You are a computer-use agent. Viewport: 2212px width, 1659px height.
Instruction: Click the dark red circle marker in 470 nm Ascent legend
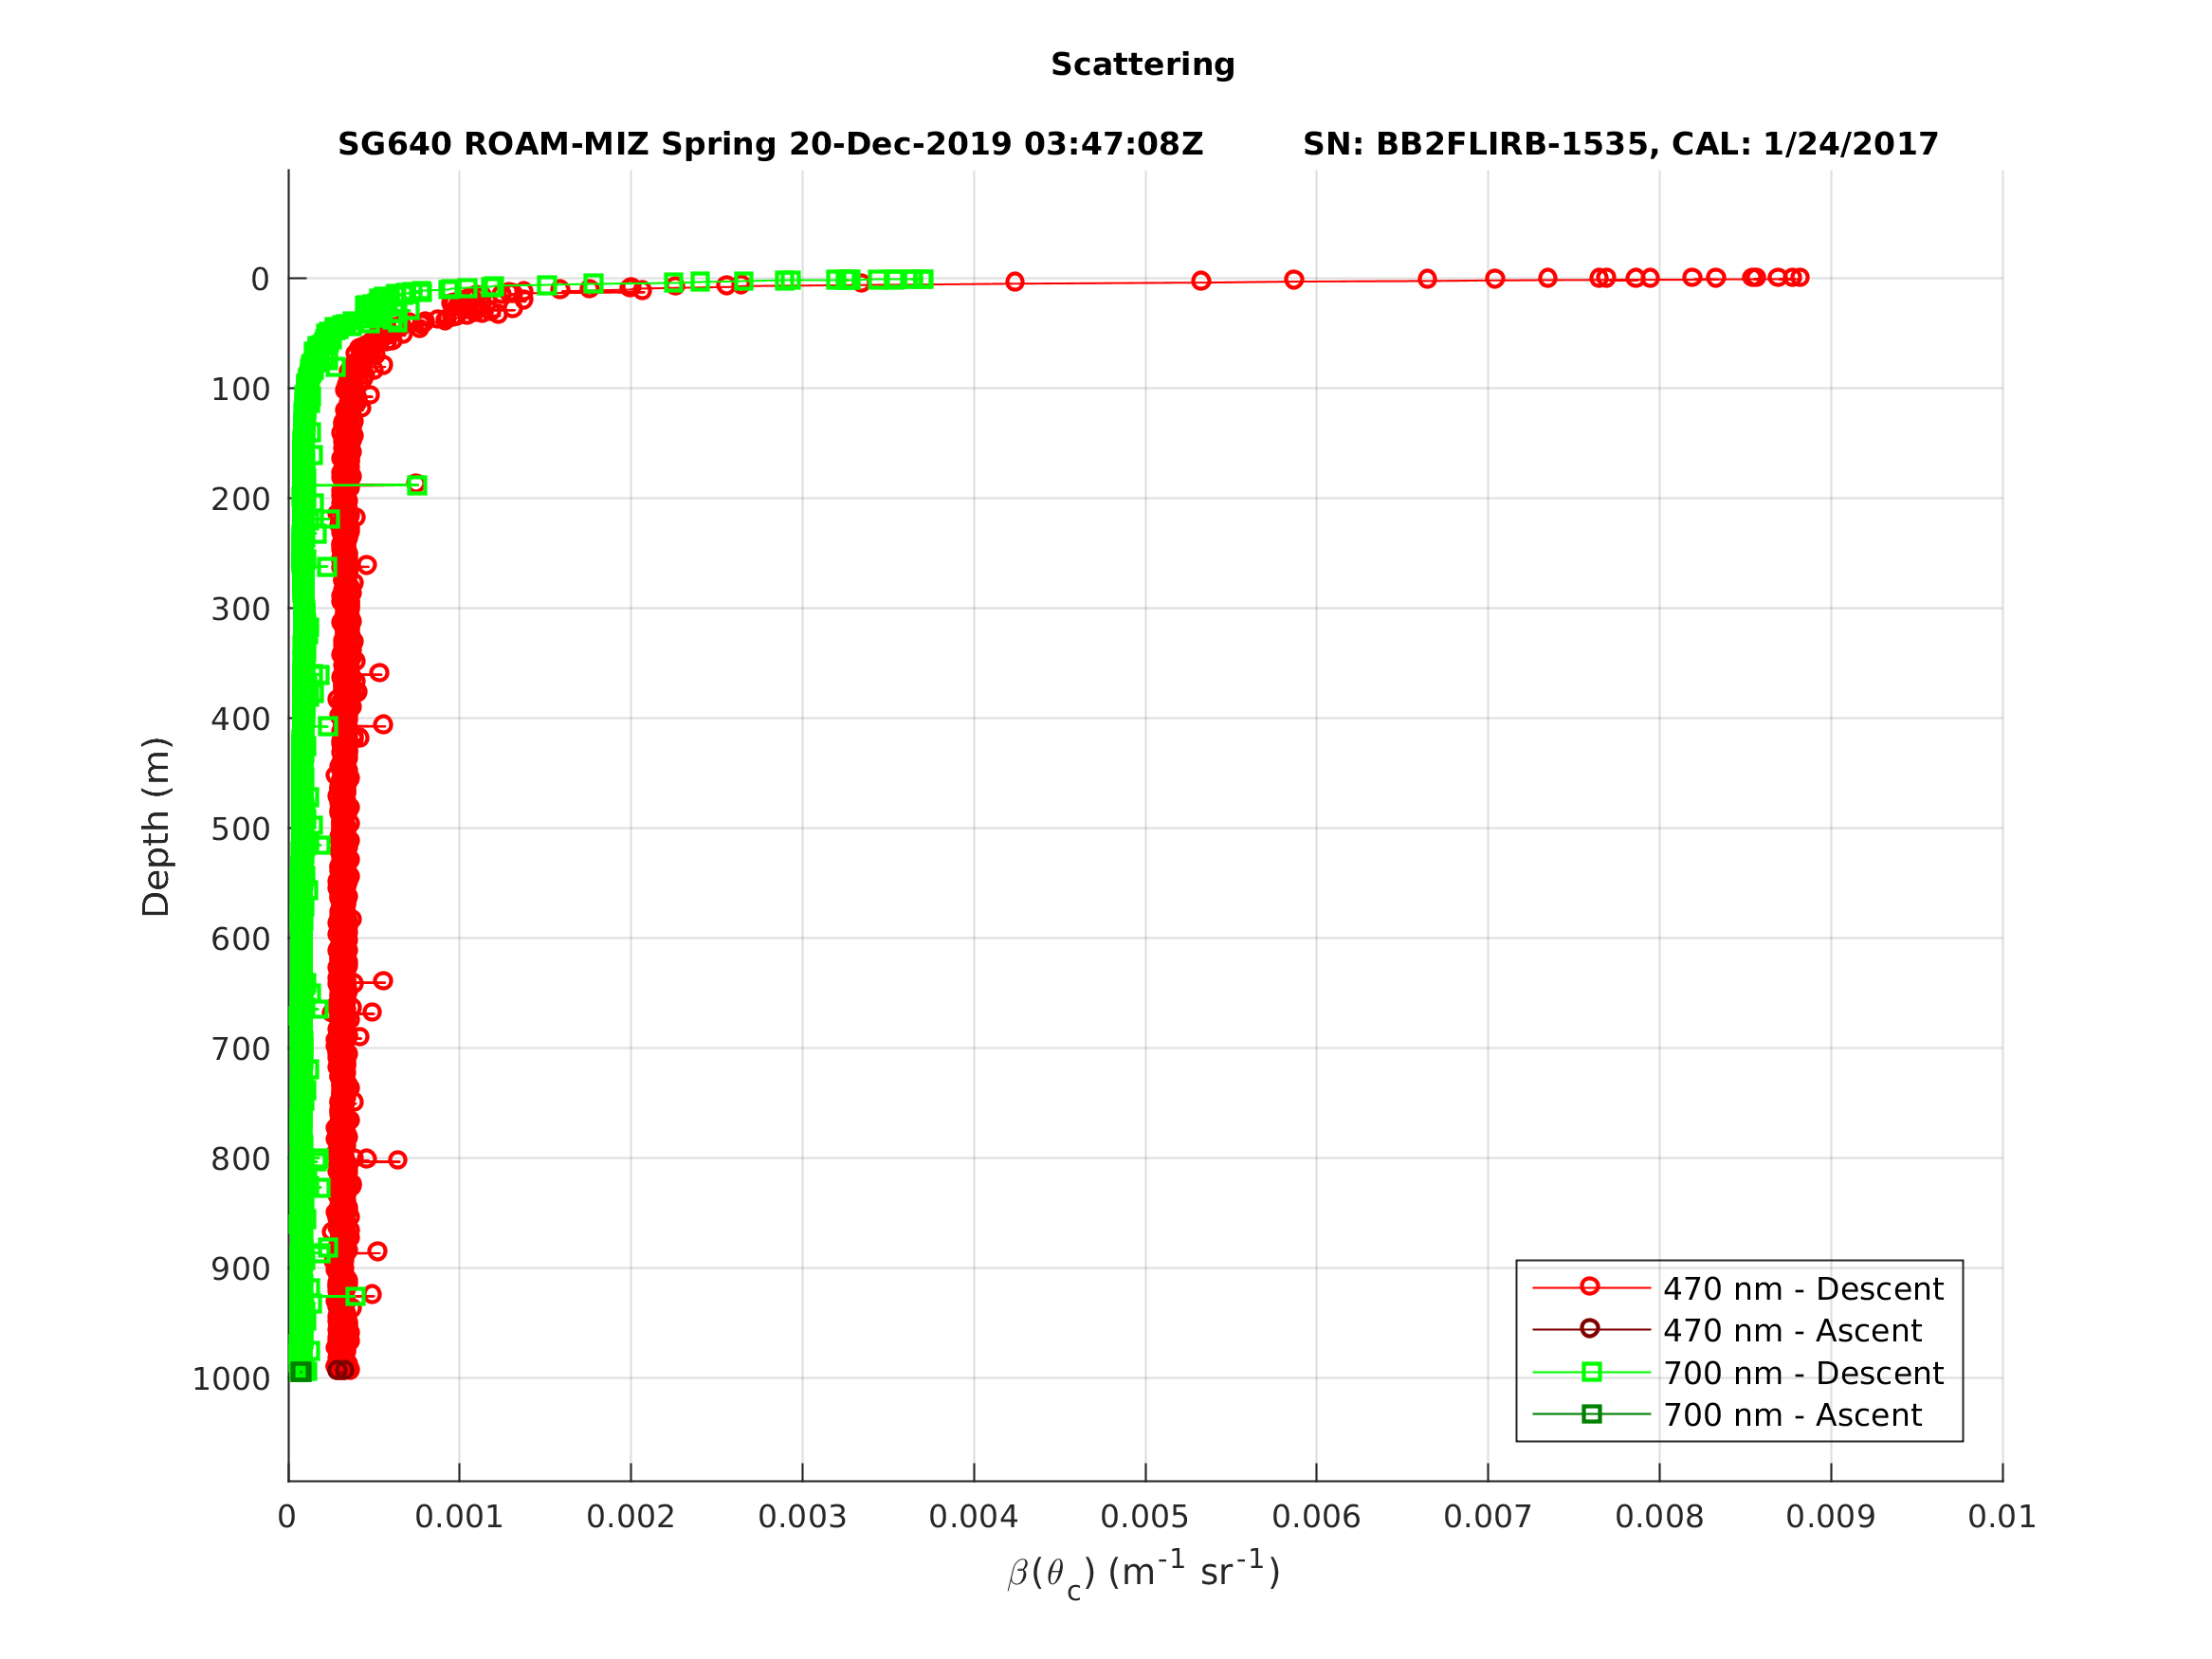(1590, 1329)
